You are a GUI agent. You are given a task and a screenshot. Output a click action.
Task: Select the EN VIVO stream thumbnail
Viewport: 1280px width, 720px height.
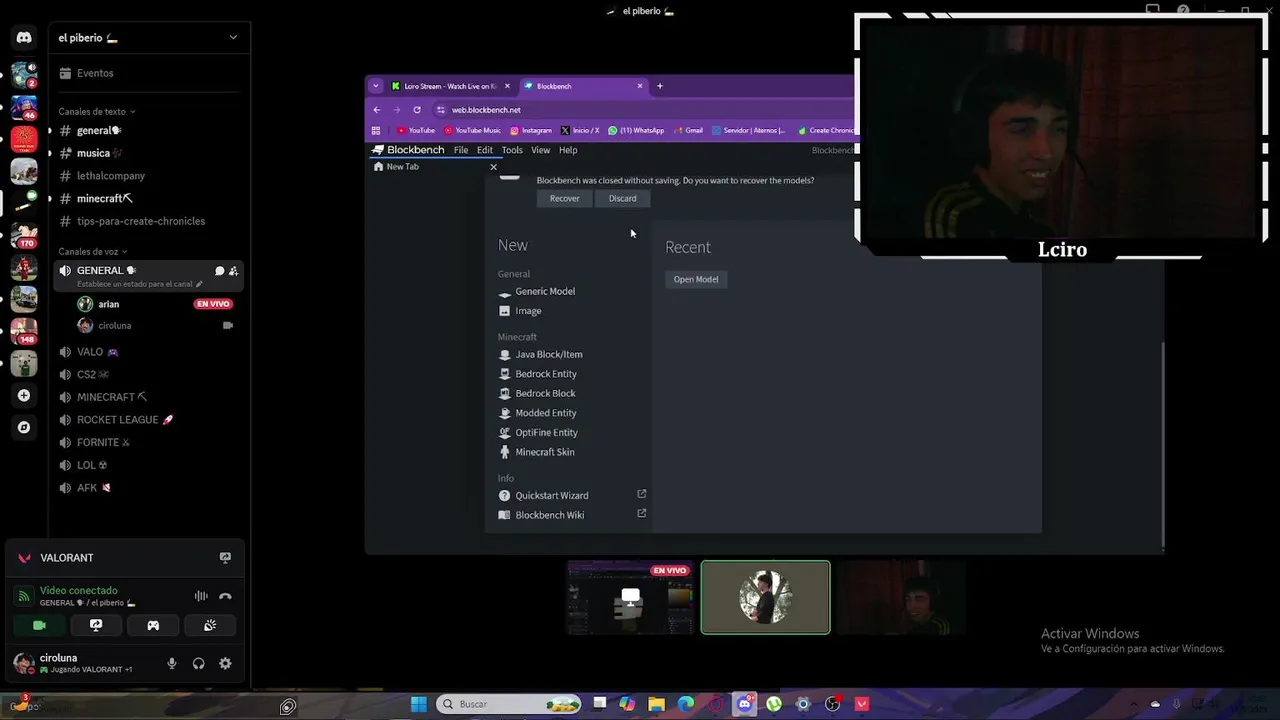point(630,598)
